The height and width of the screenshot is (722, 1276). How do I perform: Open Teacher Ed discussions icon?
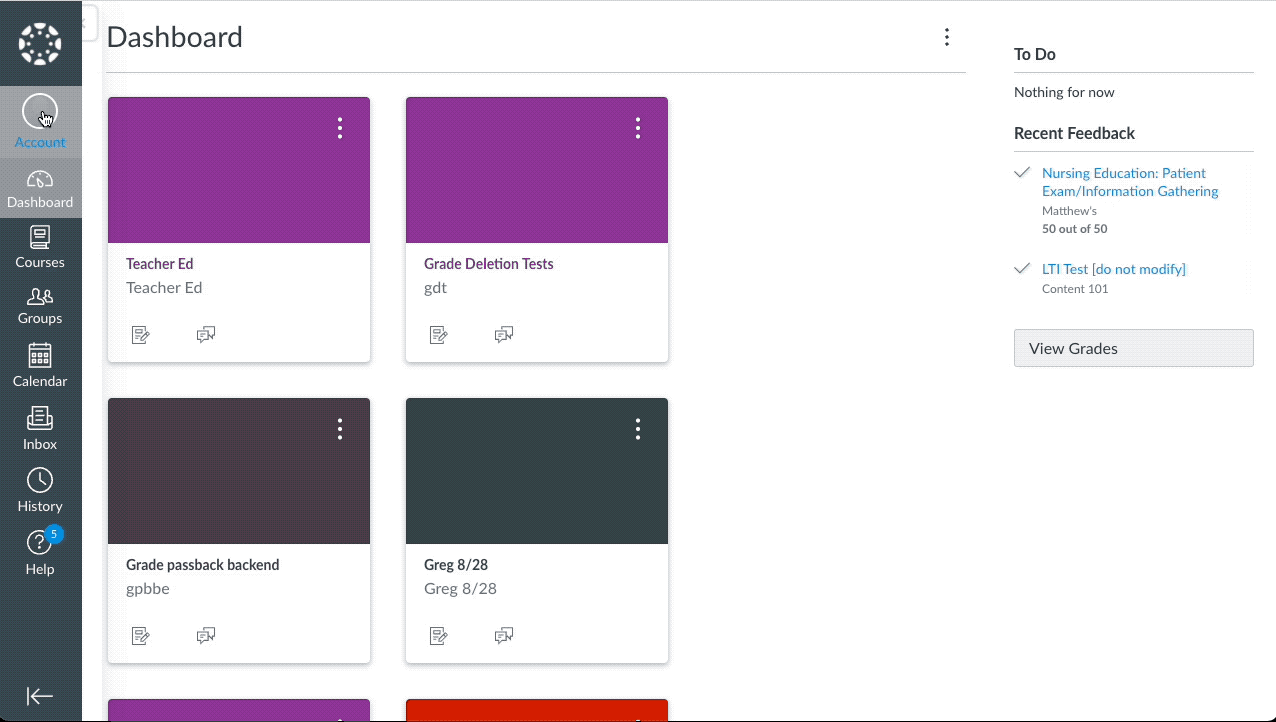[x=206, y=335]
